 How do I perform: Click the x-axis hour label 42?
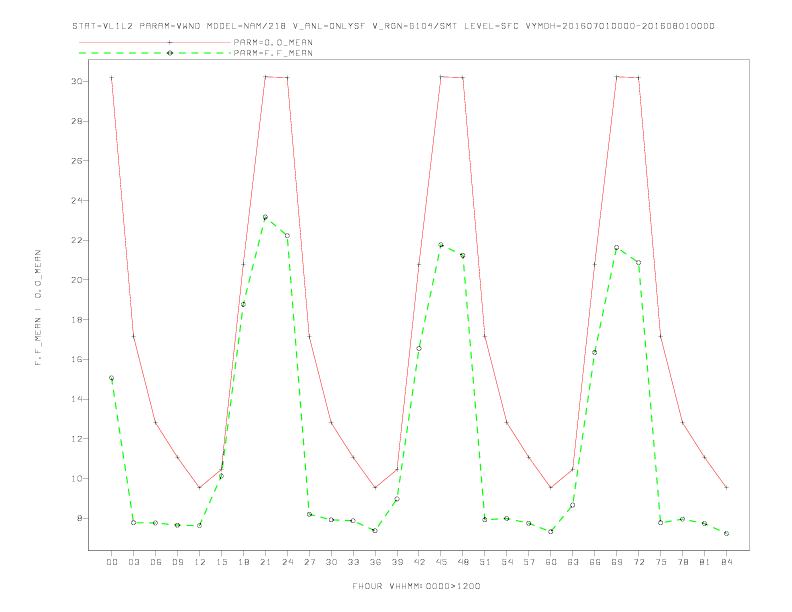coord(419,562)
